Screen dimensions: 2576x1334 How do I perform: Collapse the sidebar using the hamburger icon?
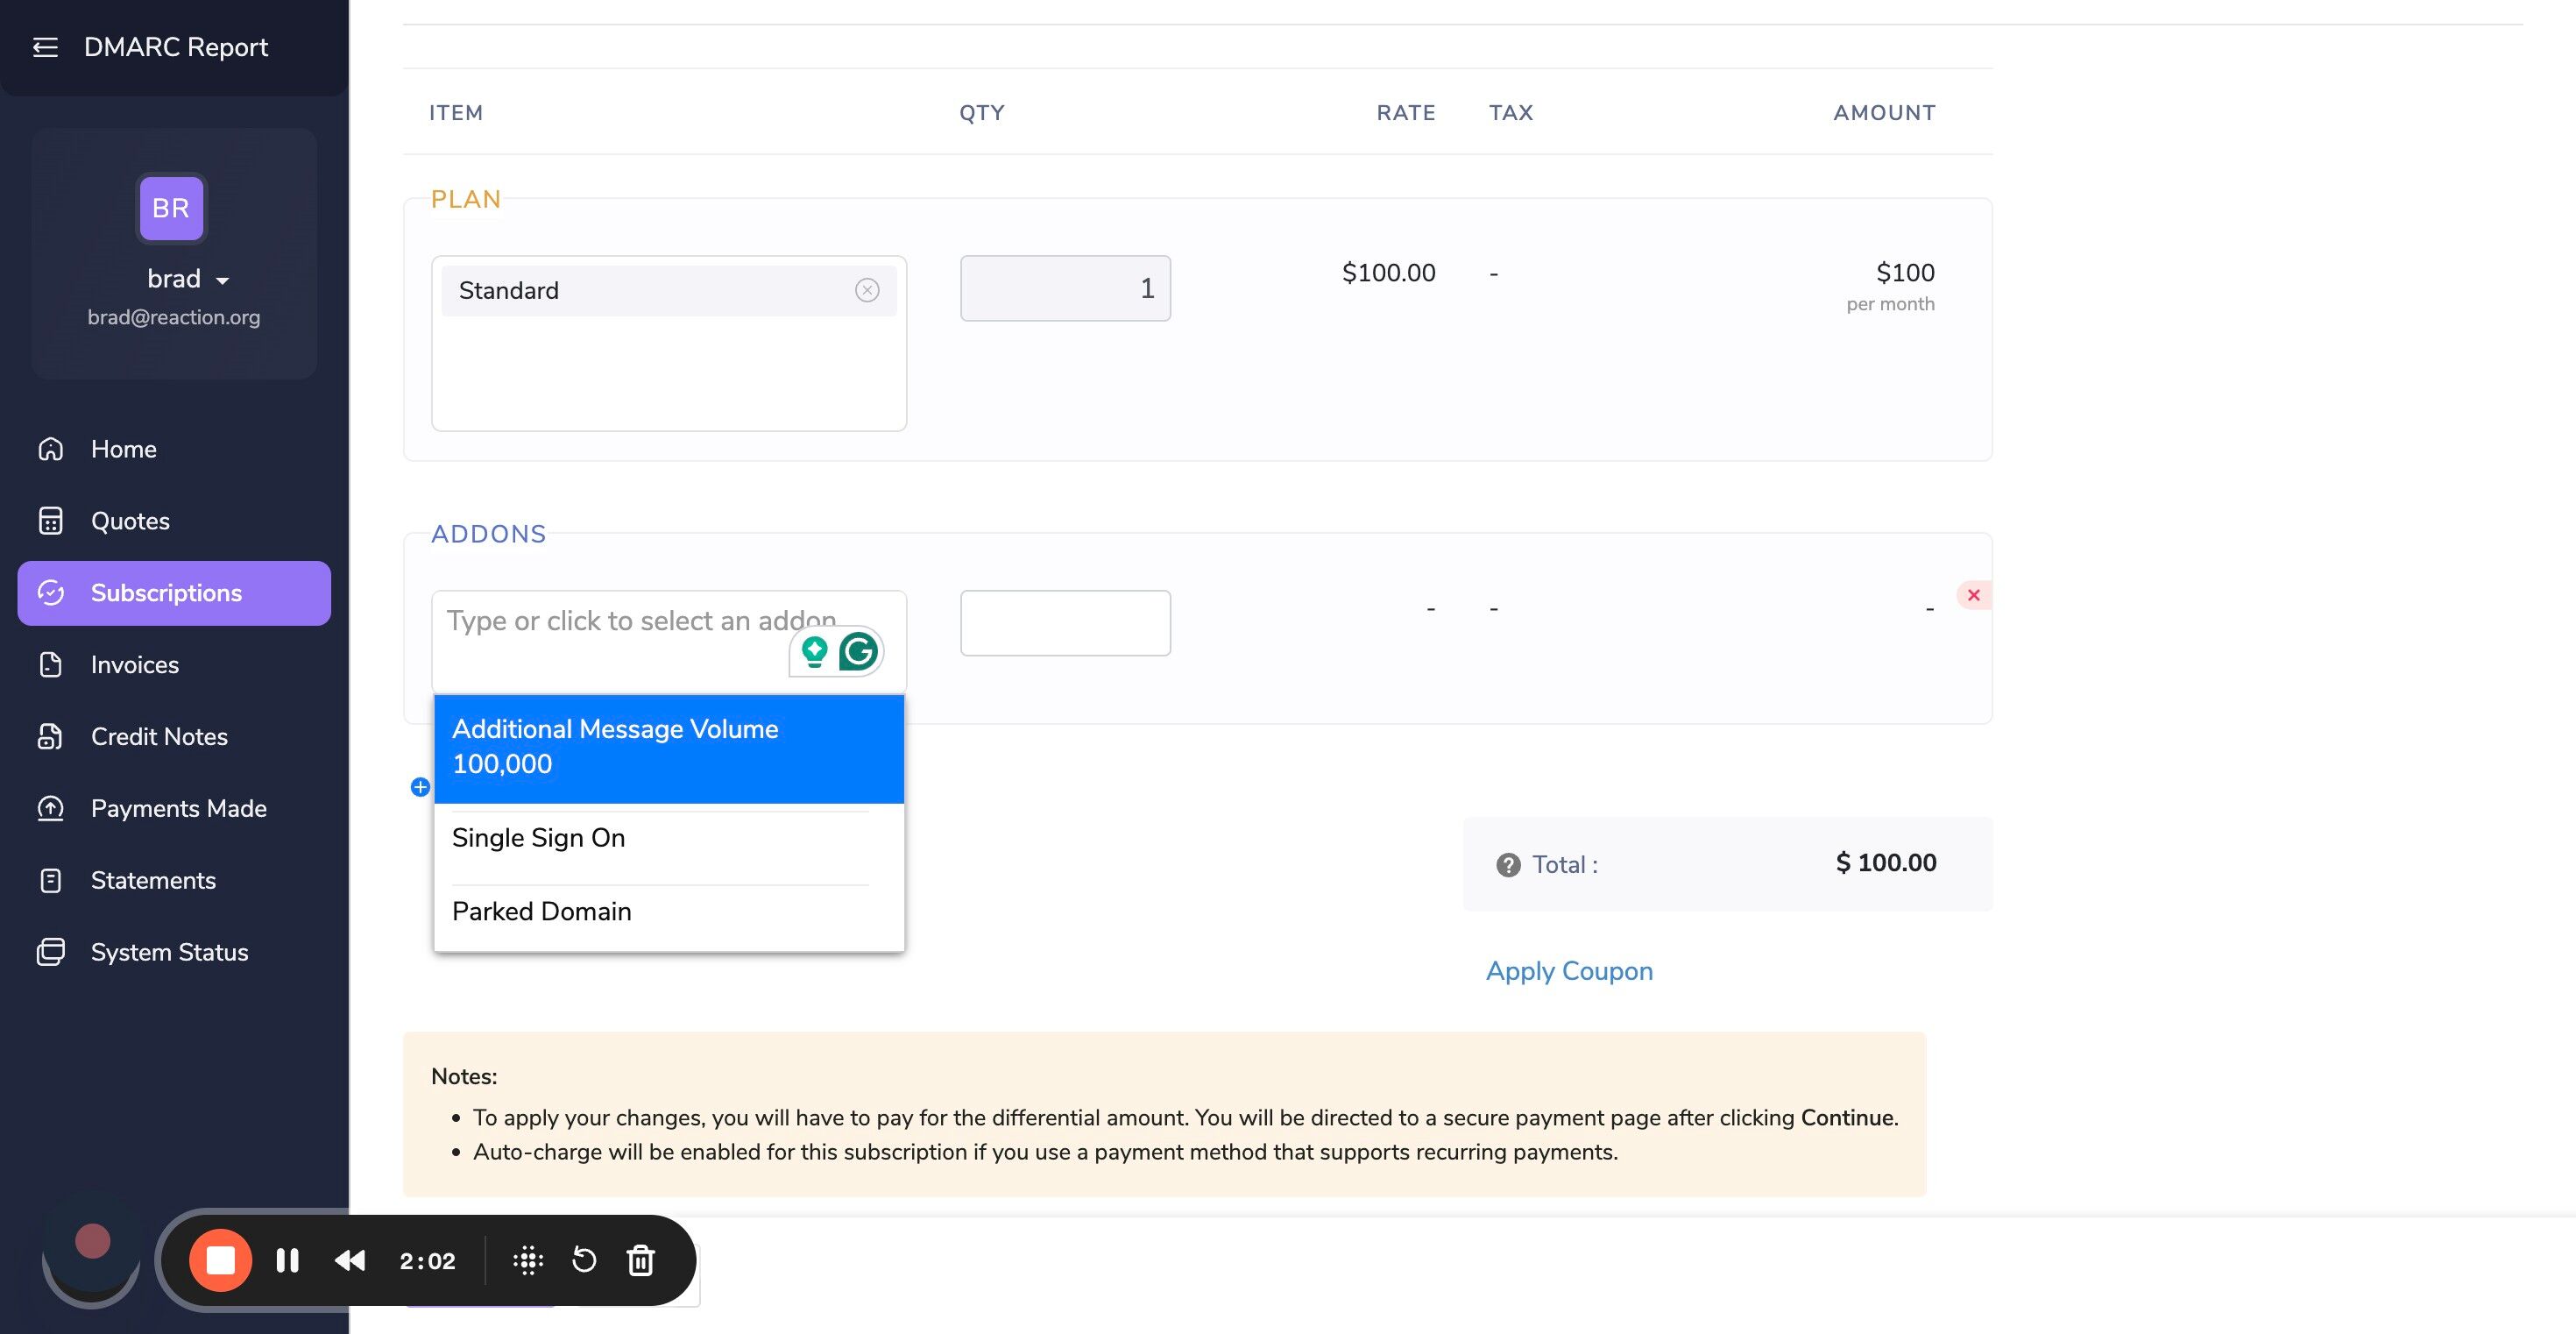tap(45, 47)
